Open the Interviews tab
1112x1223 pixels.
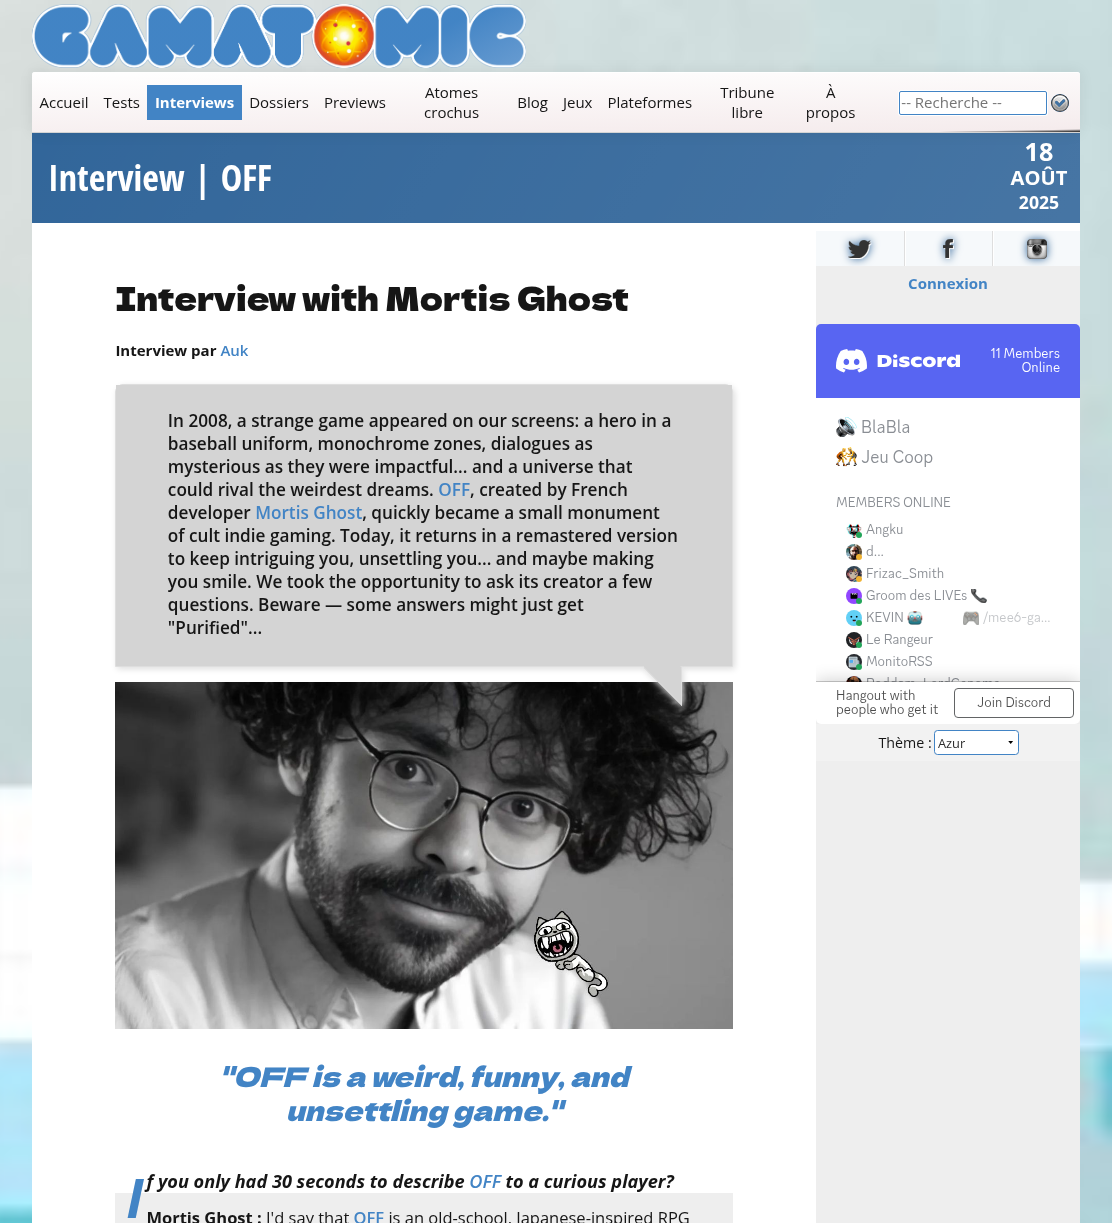[194, 103]
